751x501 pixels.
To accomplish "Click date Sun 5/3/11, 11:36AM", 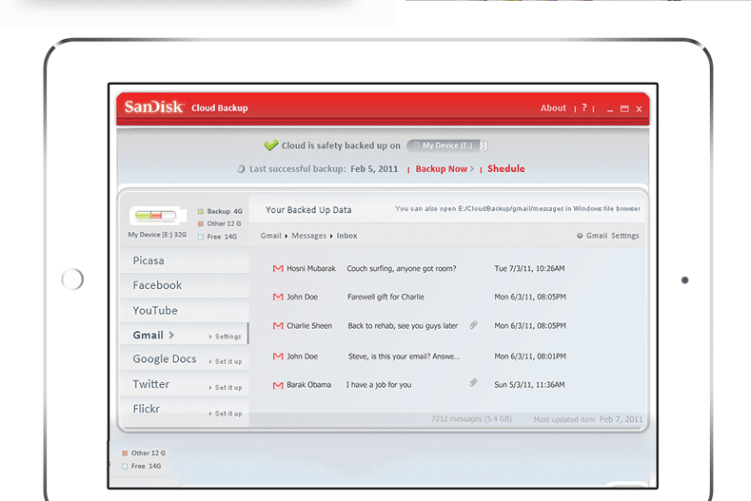I will [x=529, y=385].
